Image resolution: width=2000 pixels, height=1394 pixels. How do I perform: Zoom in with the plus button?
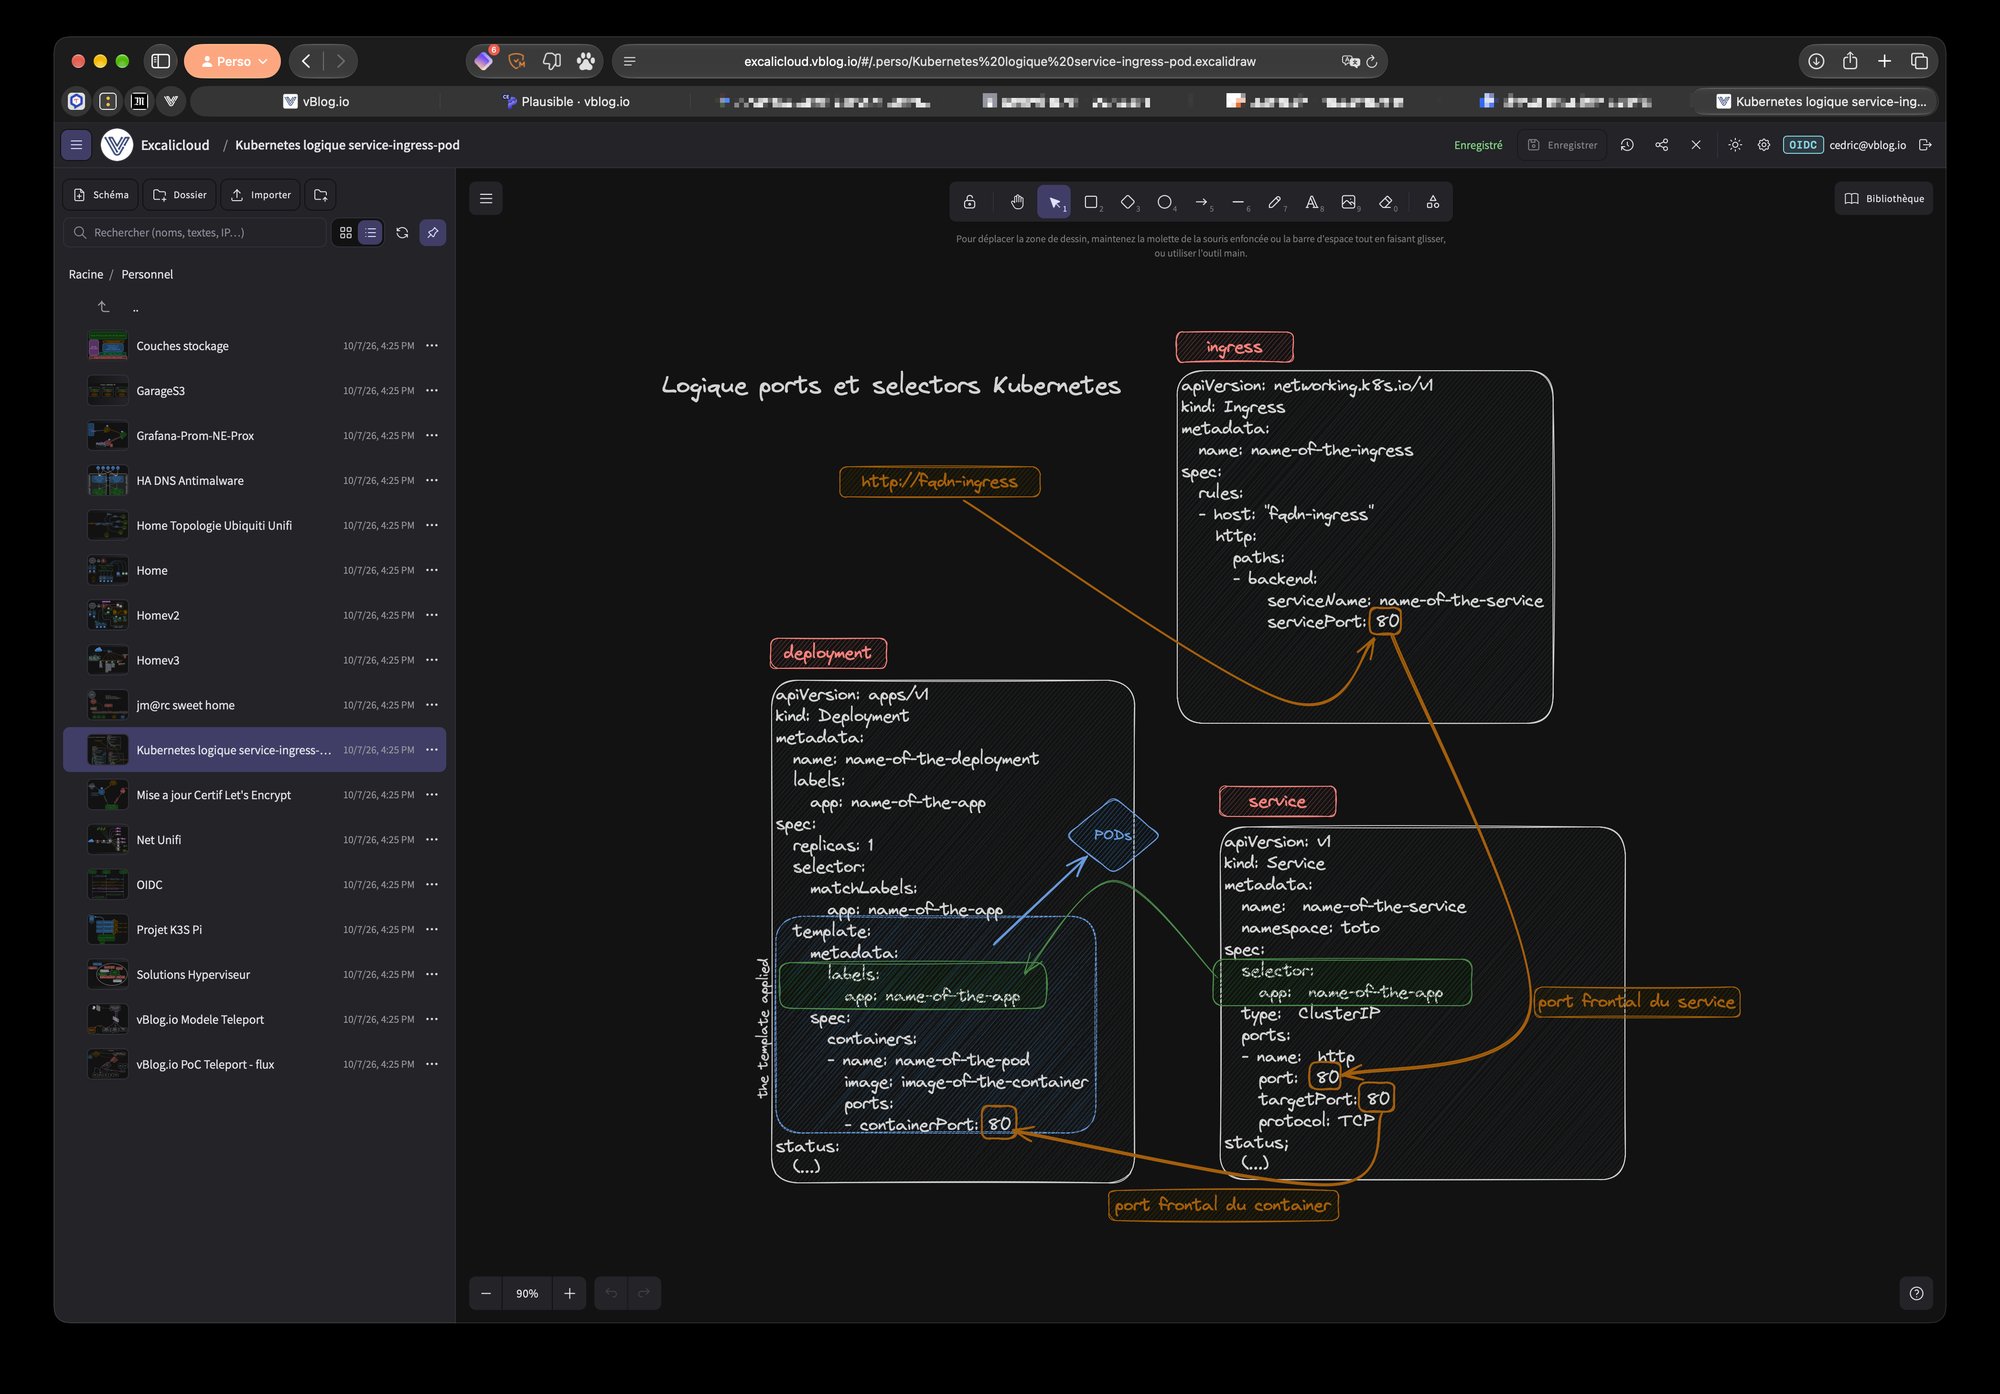569,1293
